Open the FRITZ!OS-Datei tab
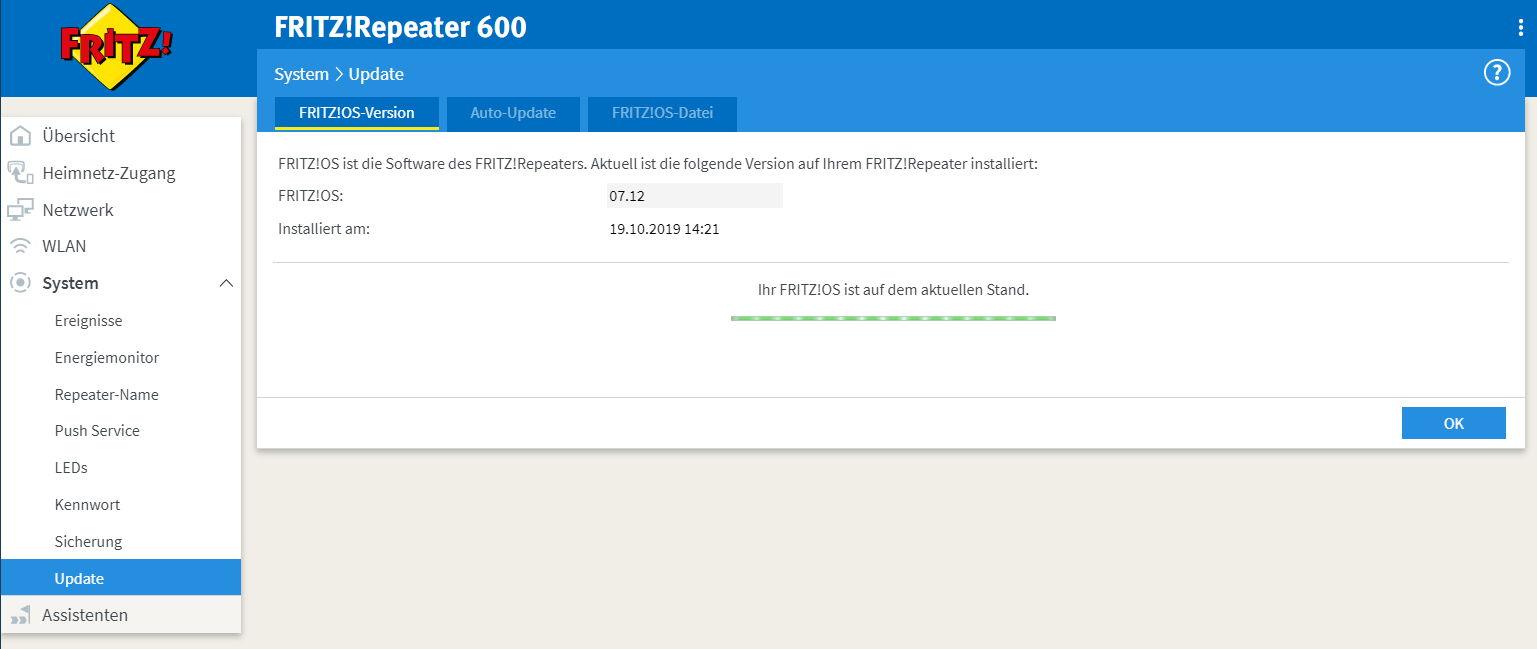This screenshot has height=649, width=1537. (x=662, y=113)
